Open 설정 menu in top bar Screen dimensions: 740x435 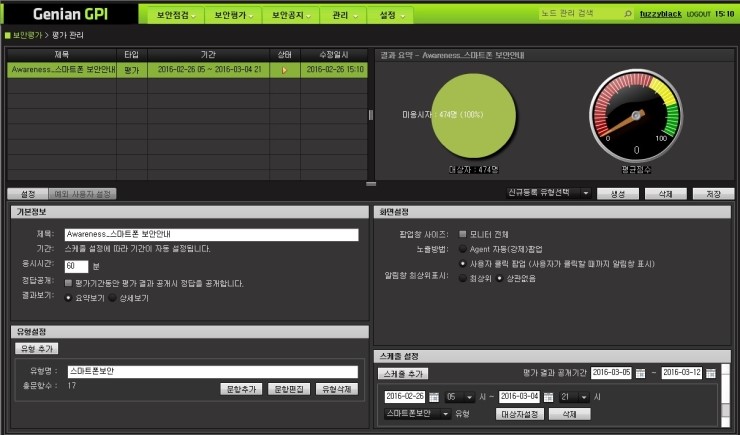(390, 15)
